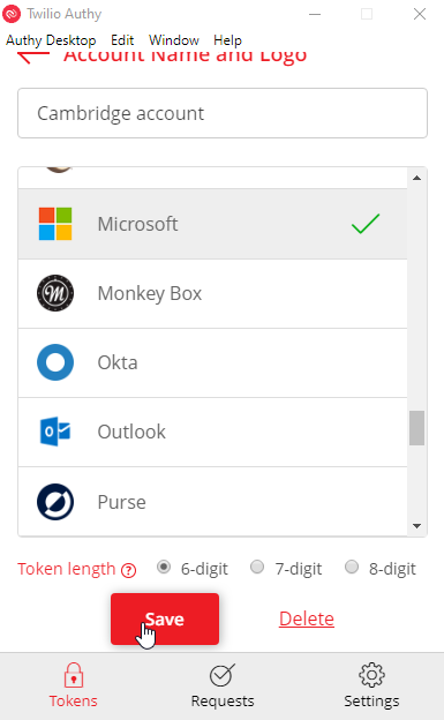Viewport: 444px width, 720px height.
Task: Open the Settings gear tab
Action: (371, 685)
